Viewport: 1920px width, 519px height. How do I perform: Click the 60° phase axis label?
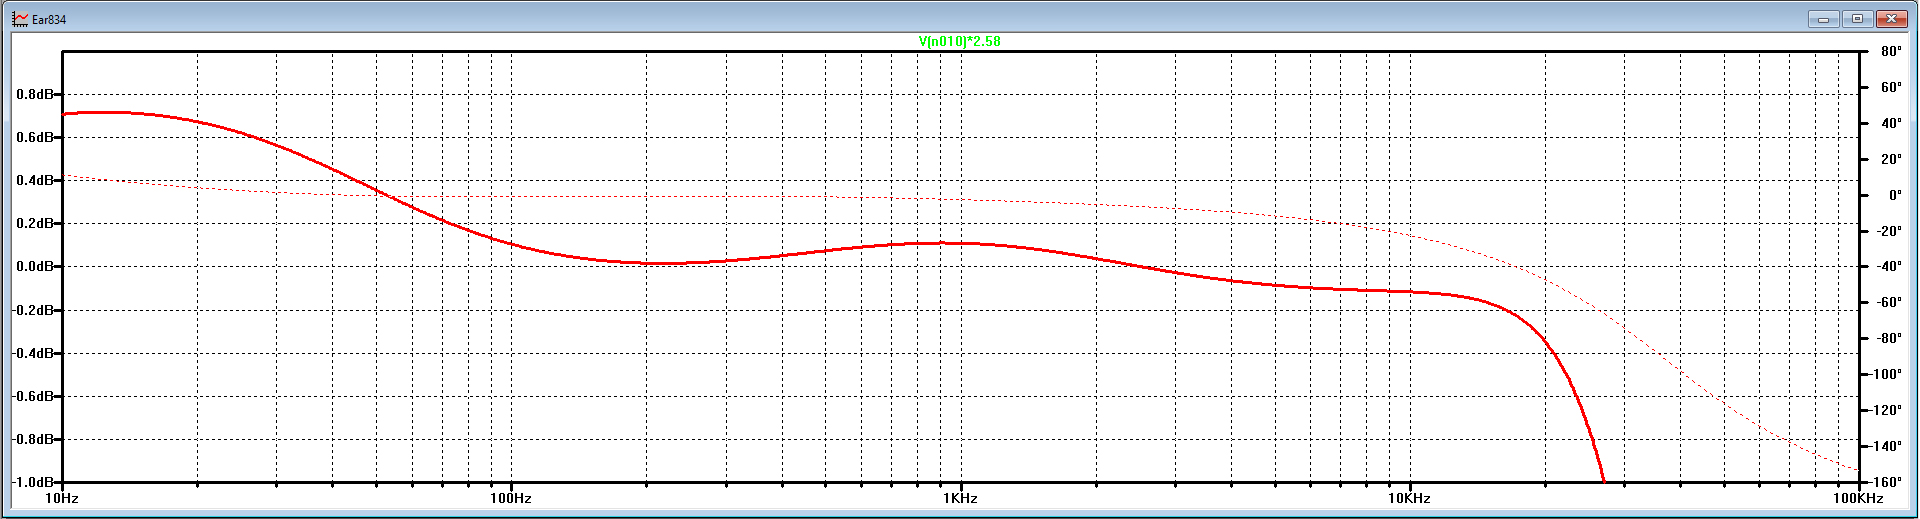(x=1891, y=87)
